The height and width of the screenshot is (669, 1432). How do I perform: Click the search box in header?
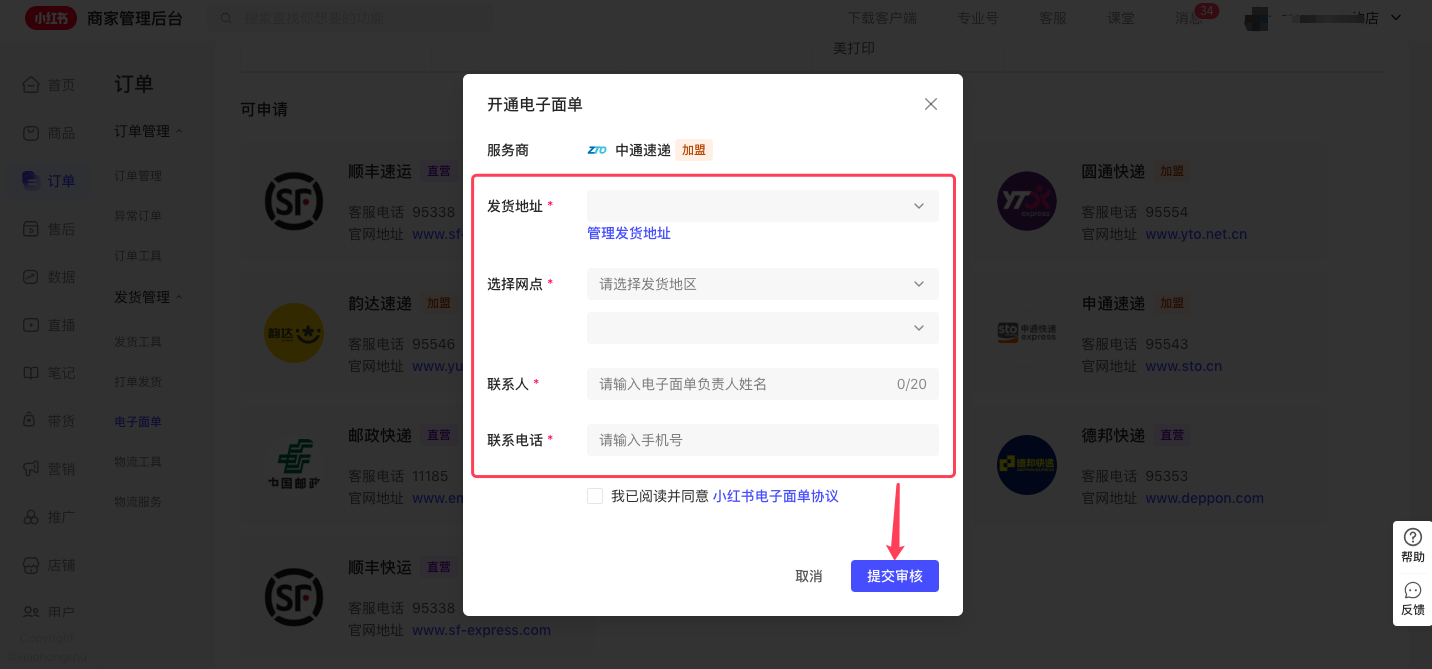[350, 18]
